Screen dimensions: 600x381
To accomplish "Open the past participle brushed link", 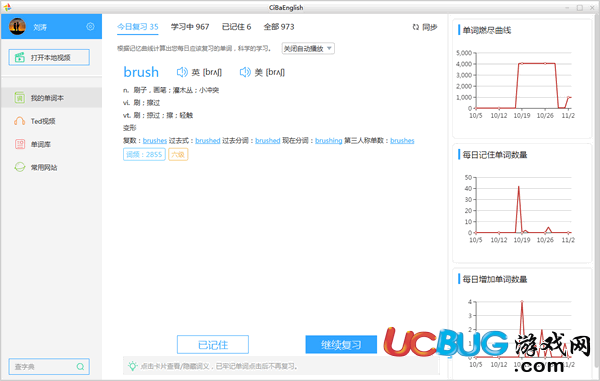I will pos(268,140).
